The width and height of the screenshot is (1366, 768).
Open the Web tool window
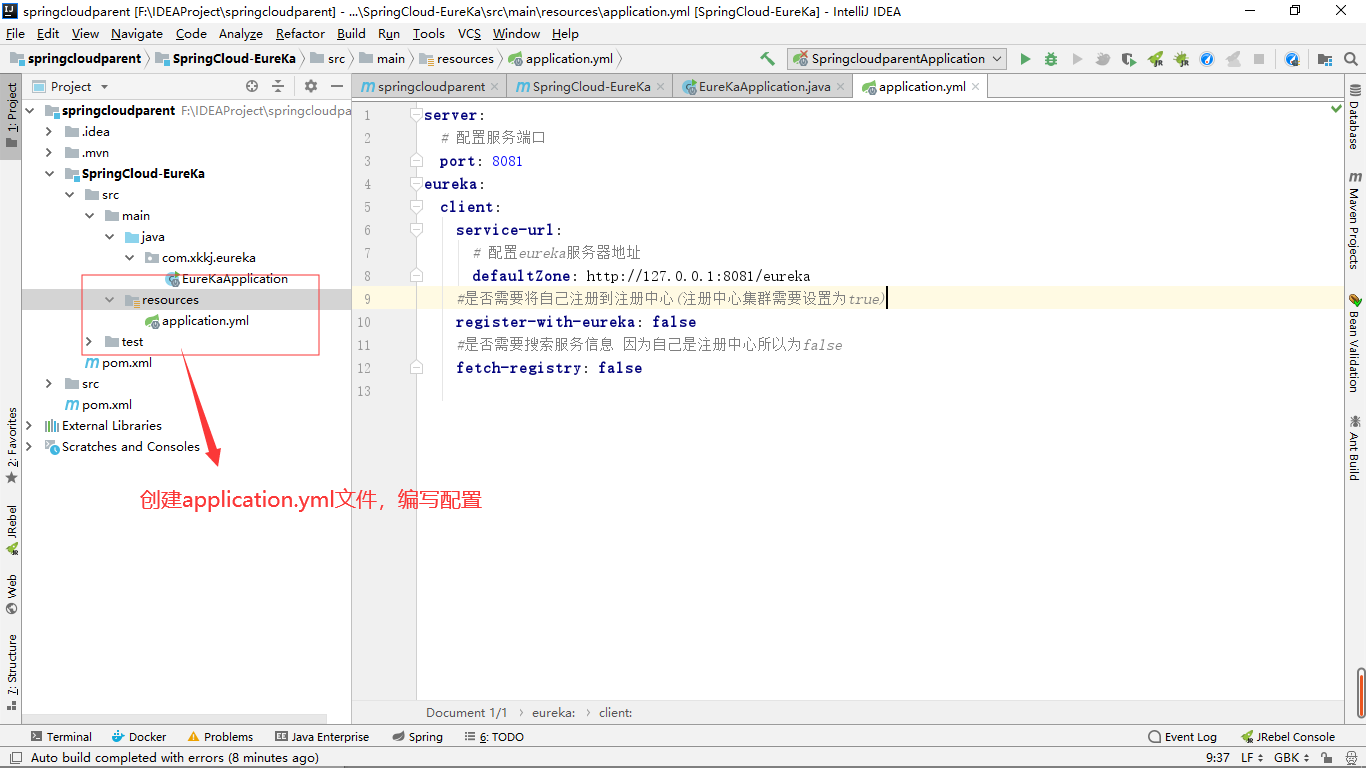click(12, 594)
